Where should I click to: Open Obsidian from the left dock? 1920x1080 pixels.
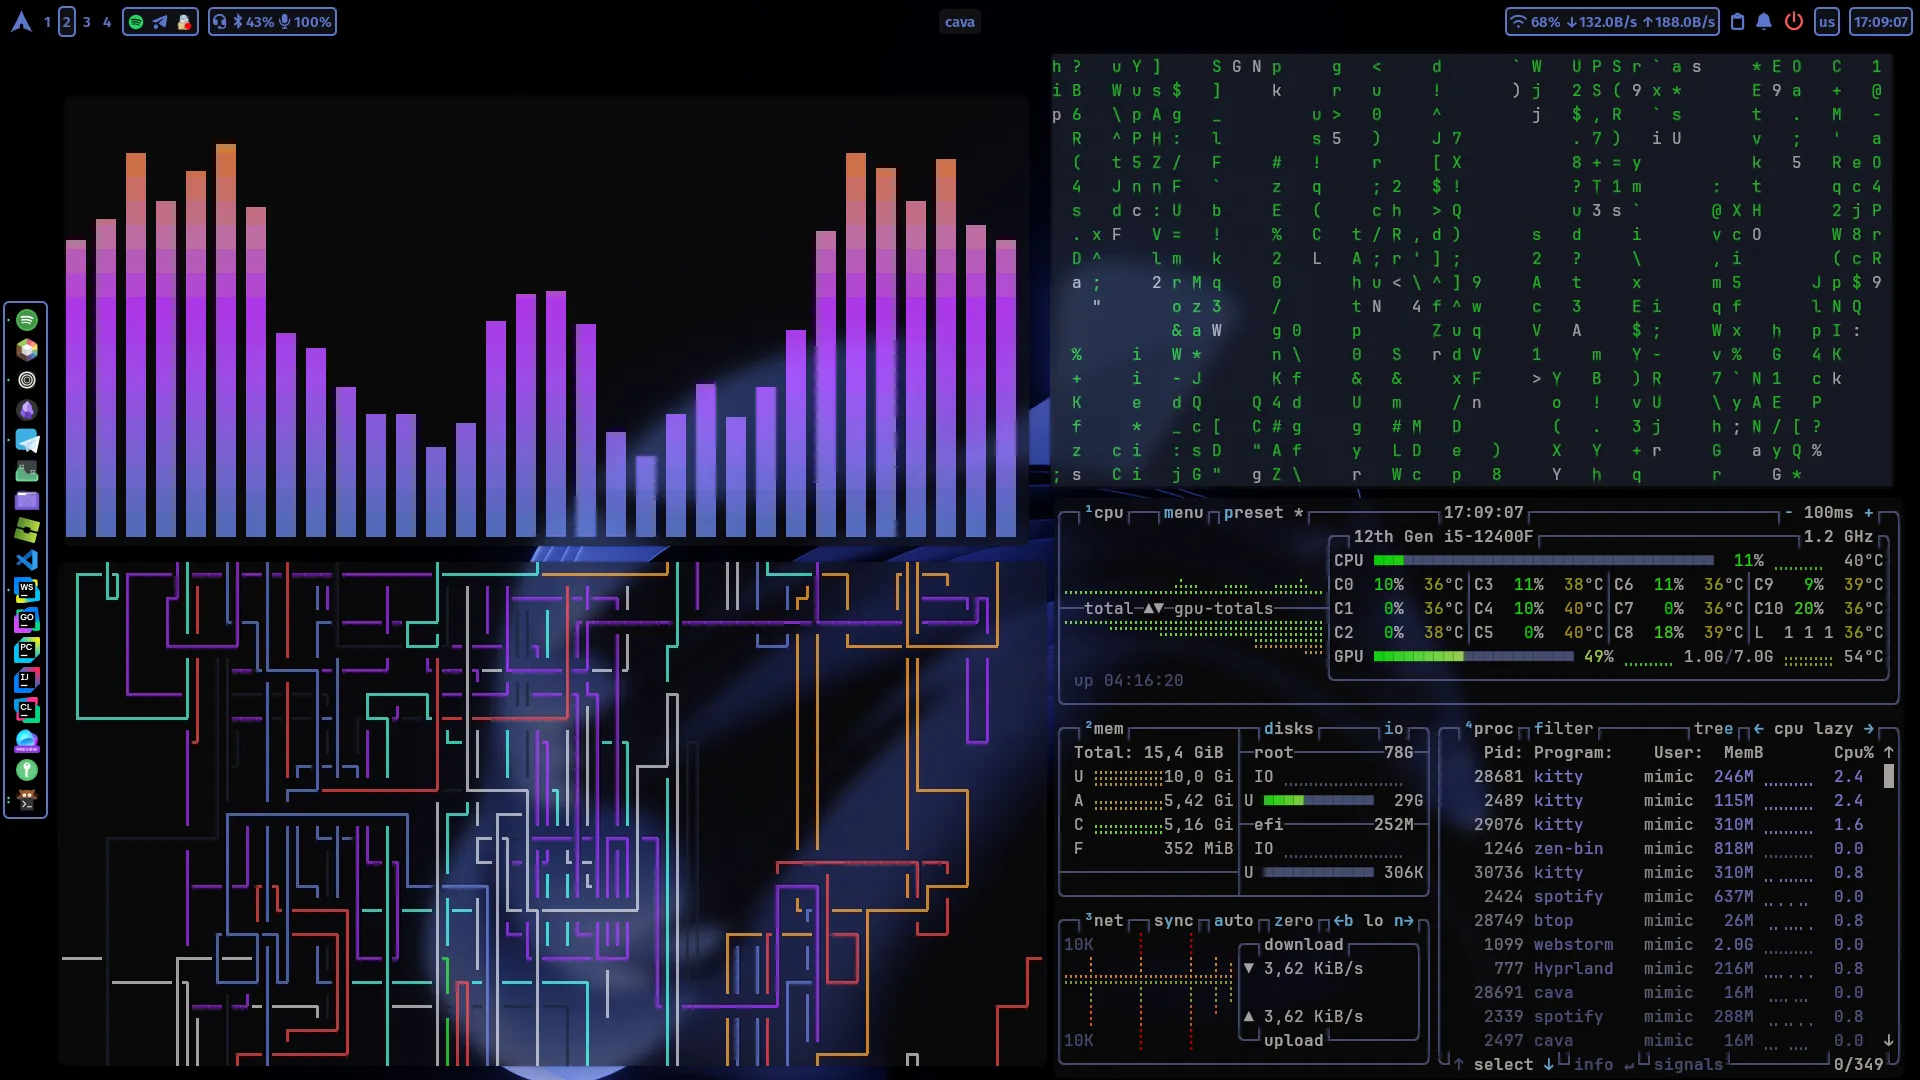click(x=27, y=410)
